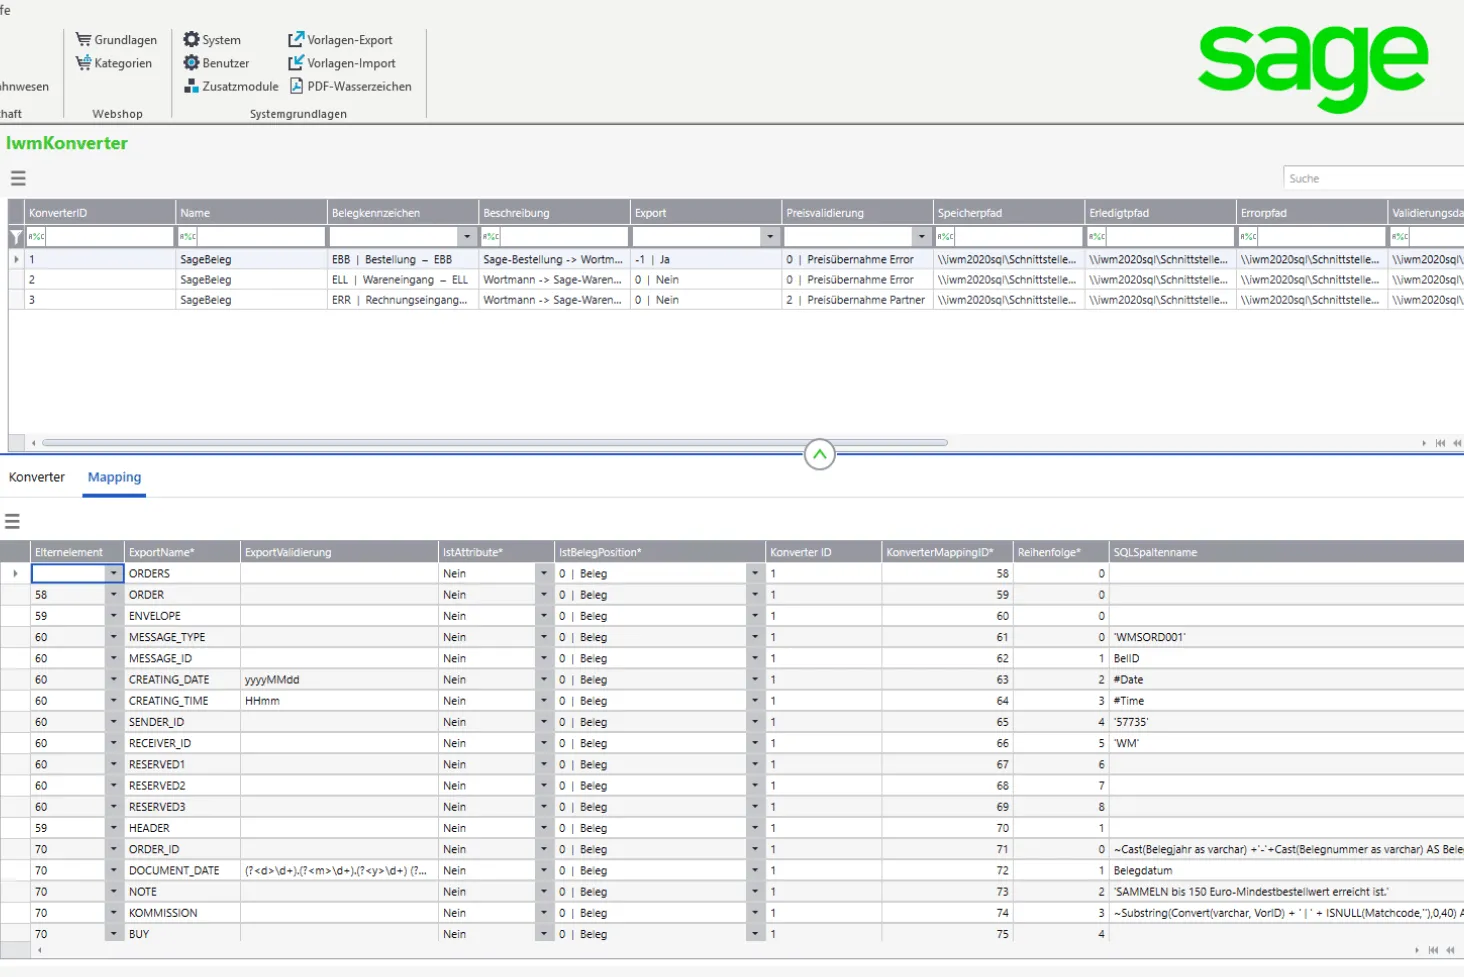The width and height of the screenshot is (1464, 977).
Task: Click the Vorlagen-Import icon
Action: [296, 63]
